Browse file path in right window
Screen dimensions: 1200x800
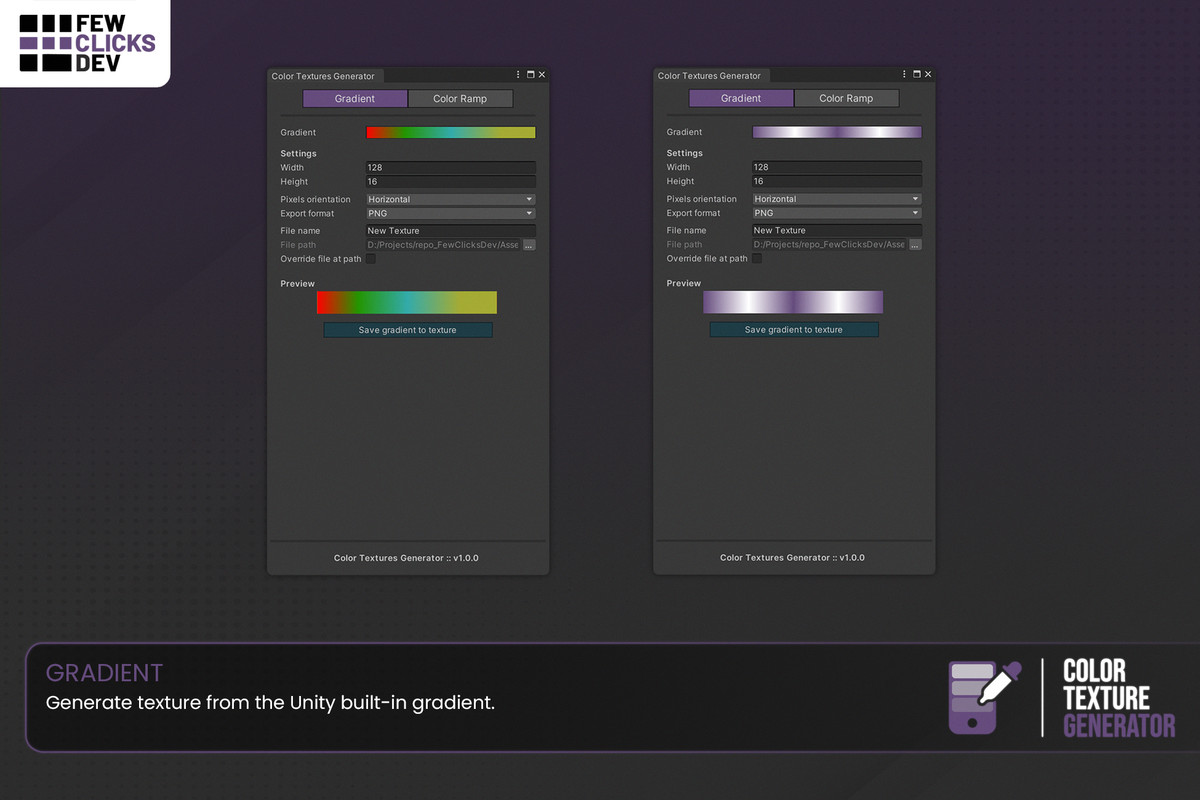pos(915,245)
